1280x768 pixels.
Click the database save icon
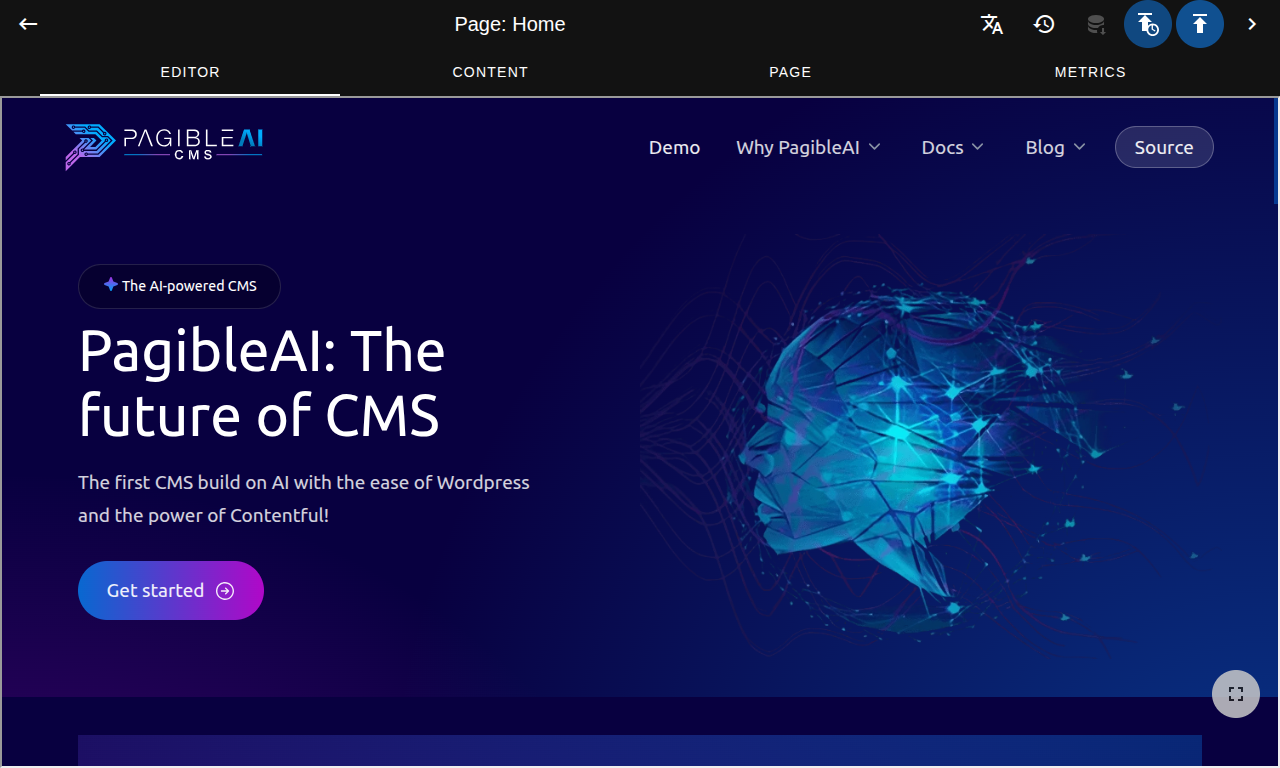pyautogui.click(x=1096, y=24)
